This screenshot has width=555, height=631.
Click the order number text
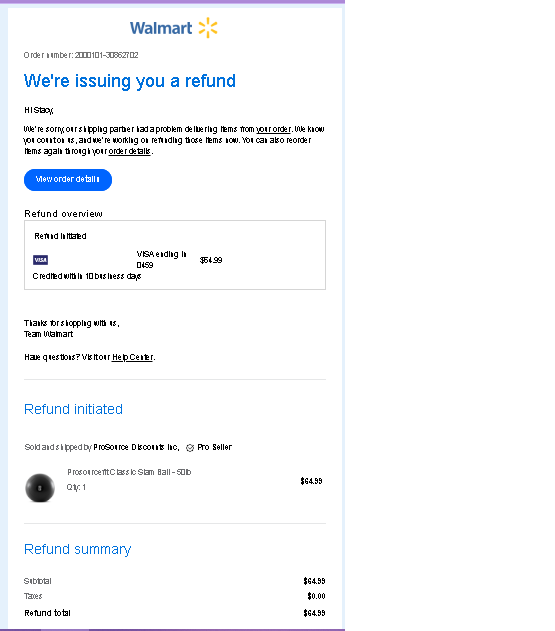point(81,55)
